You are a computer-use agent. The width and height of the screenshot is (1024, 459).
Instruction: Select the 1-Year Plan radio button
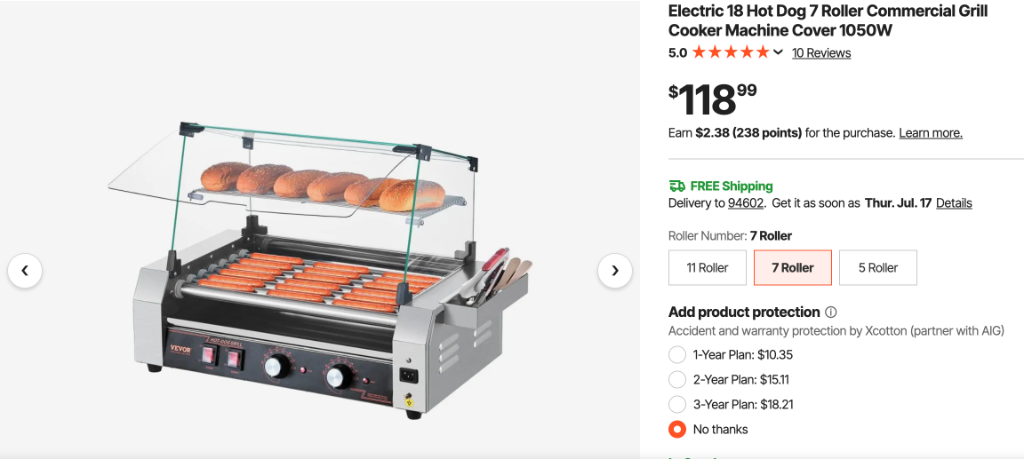coord(677,355)
